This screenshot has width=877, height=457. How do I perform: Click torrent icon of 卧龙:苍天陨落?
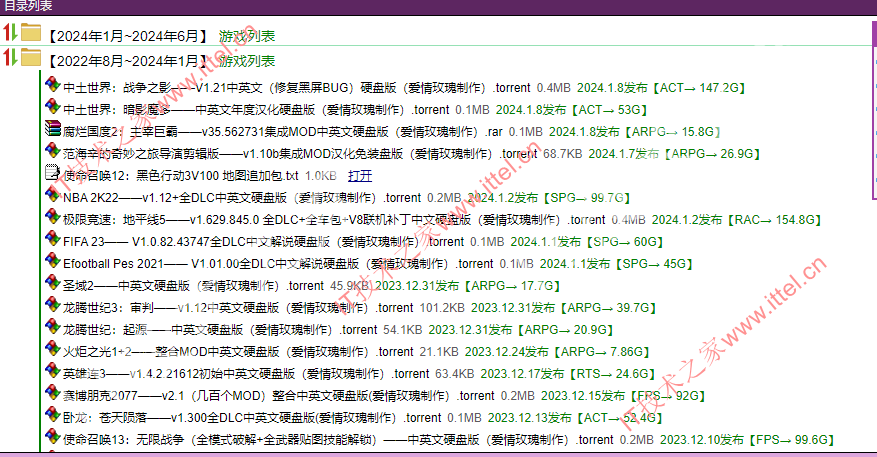tap(53, 414)
